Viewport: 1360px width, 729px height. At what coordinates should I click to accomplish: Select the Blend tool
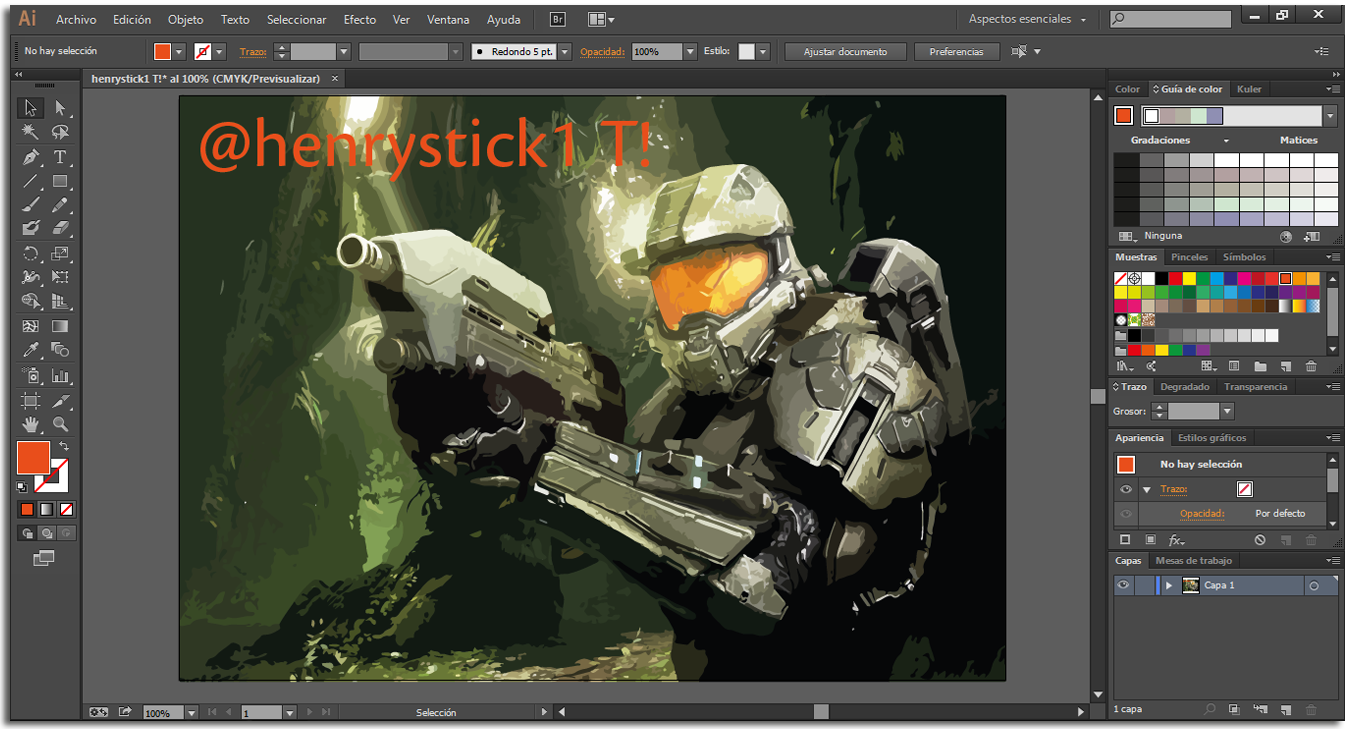coord(60,350)
